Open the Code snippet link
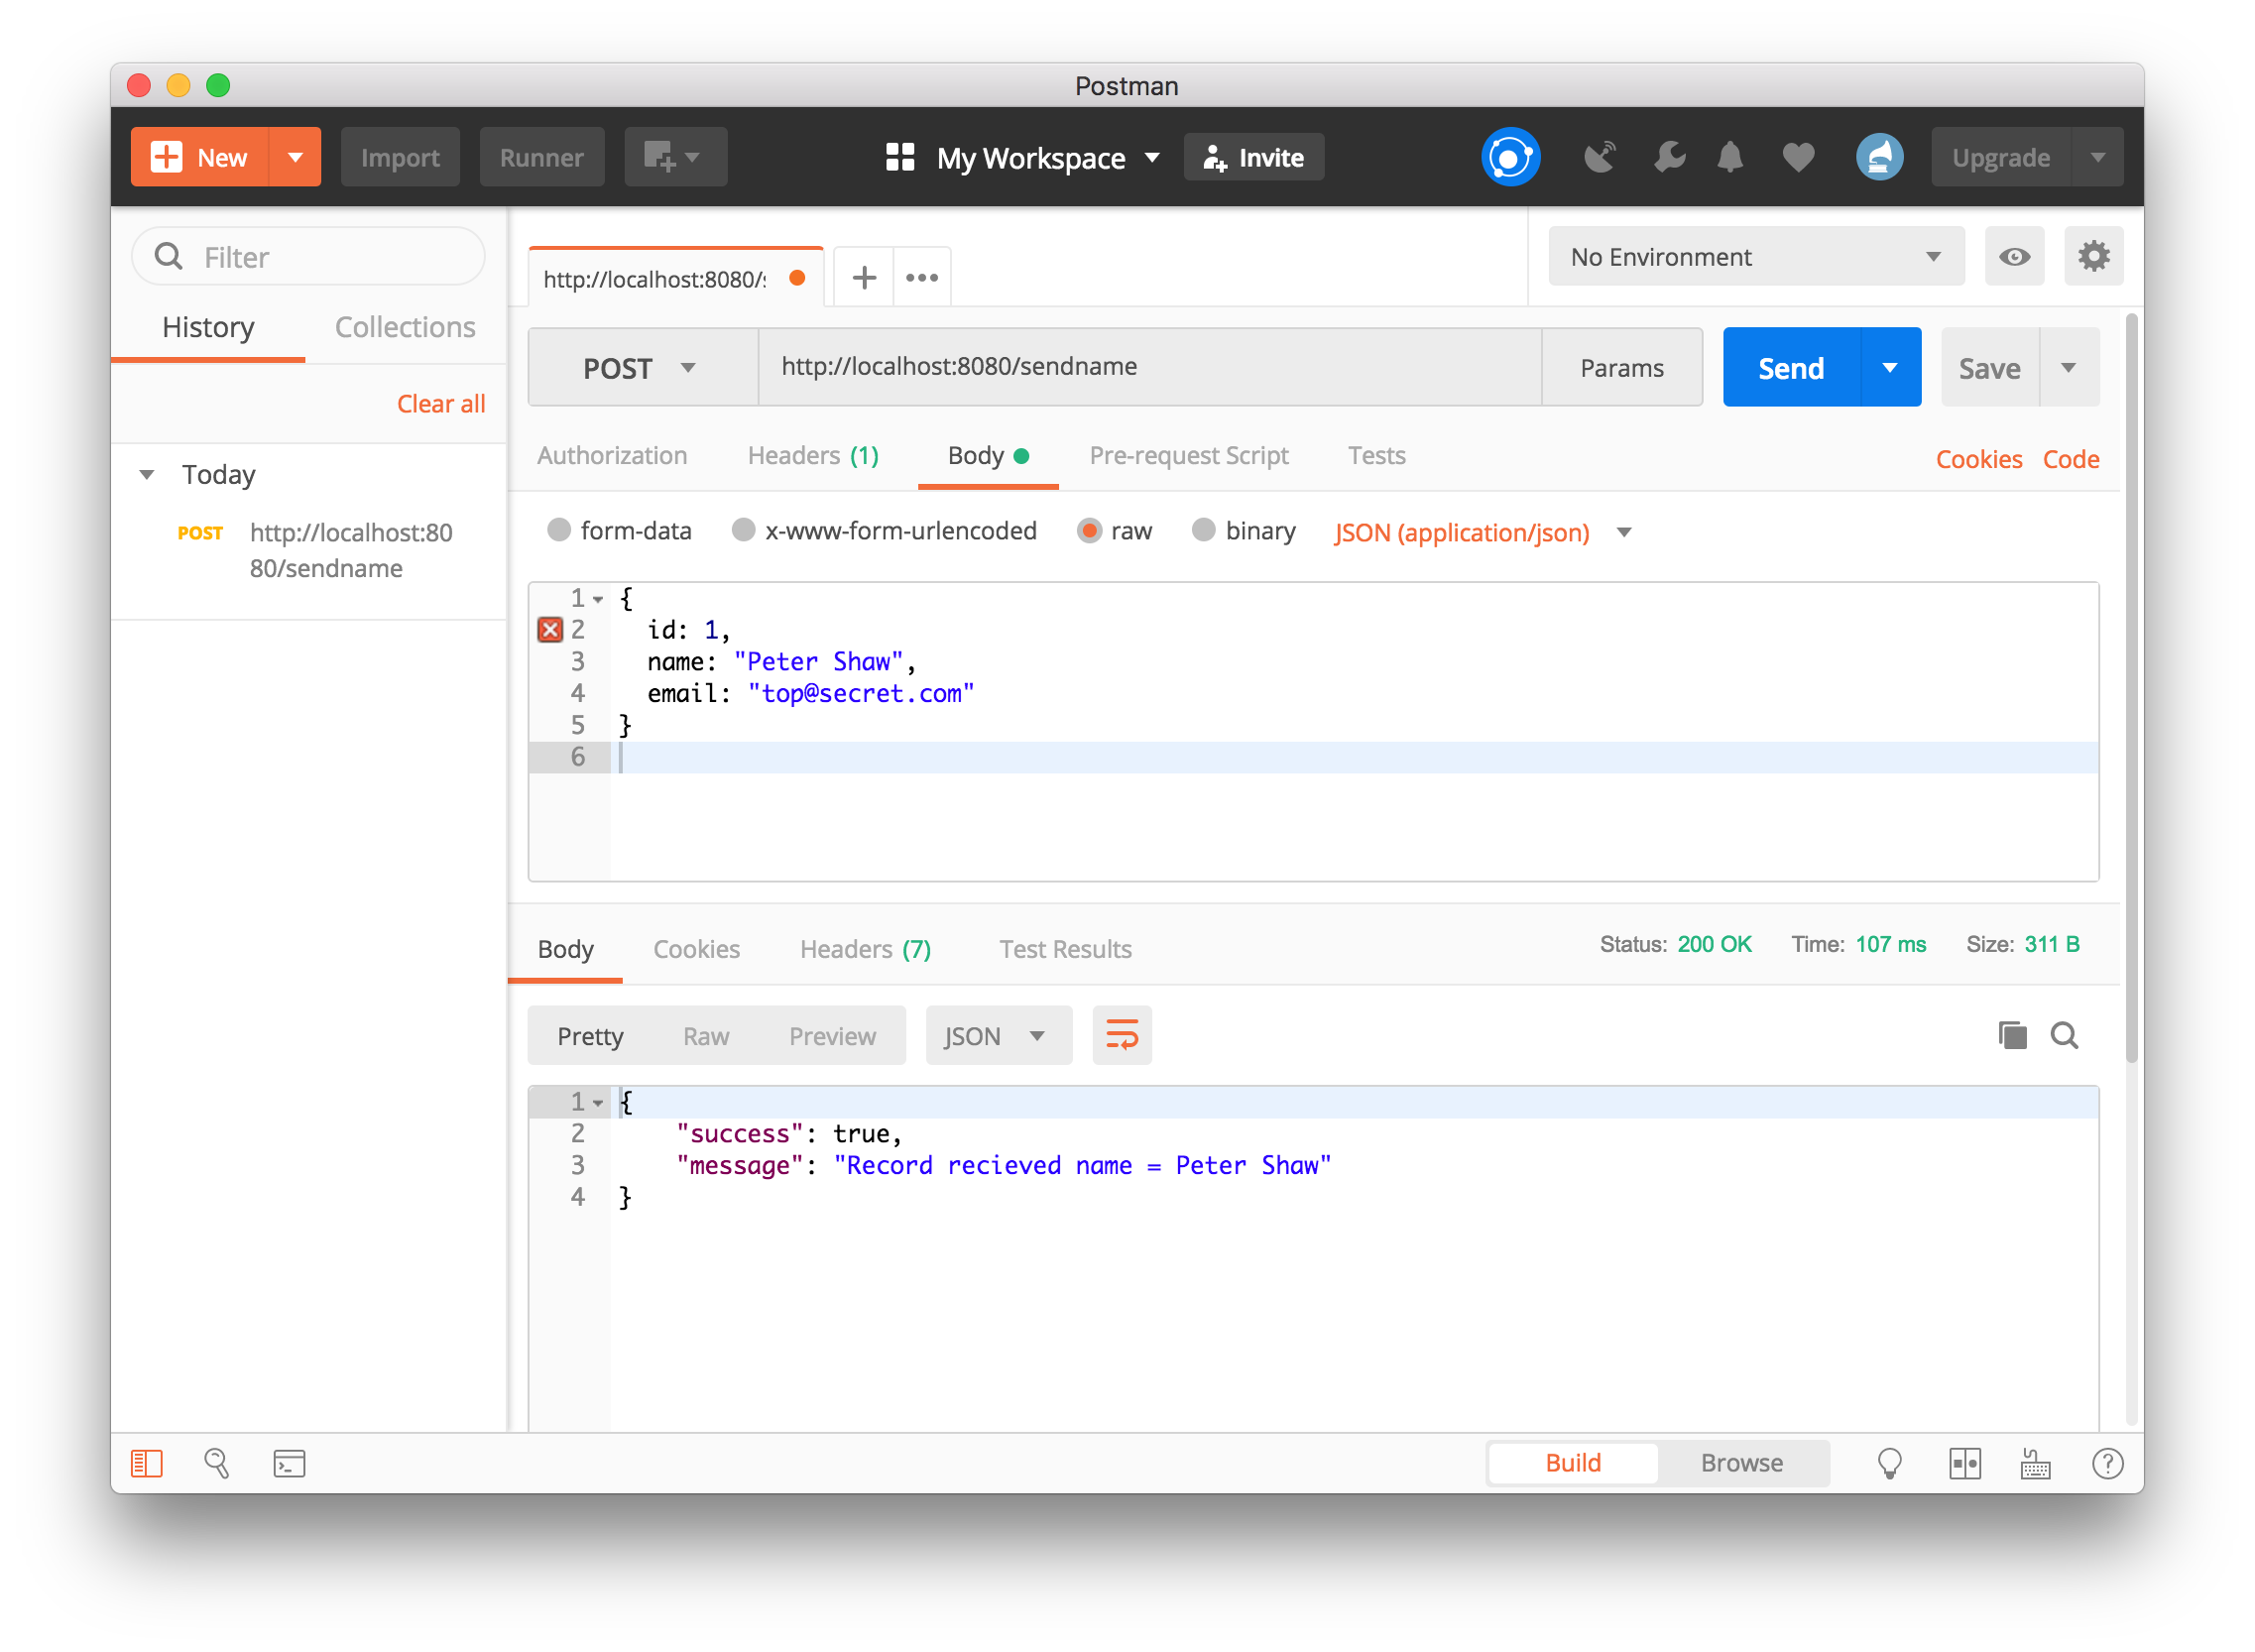The height and width of the screenshot is (1652, 2255). point(2070,459)
